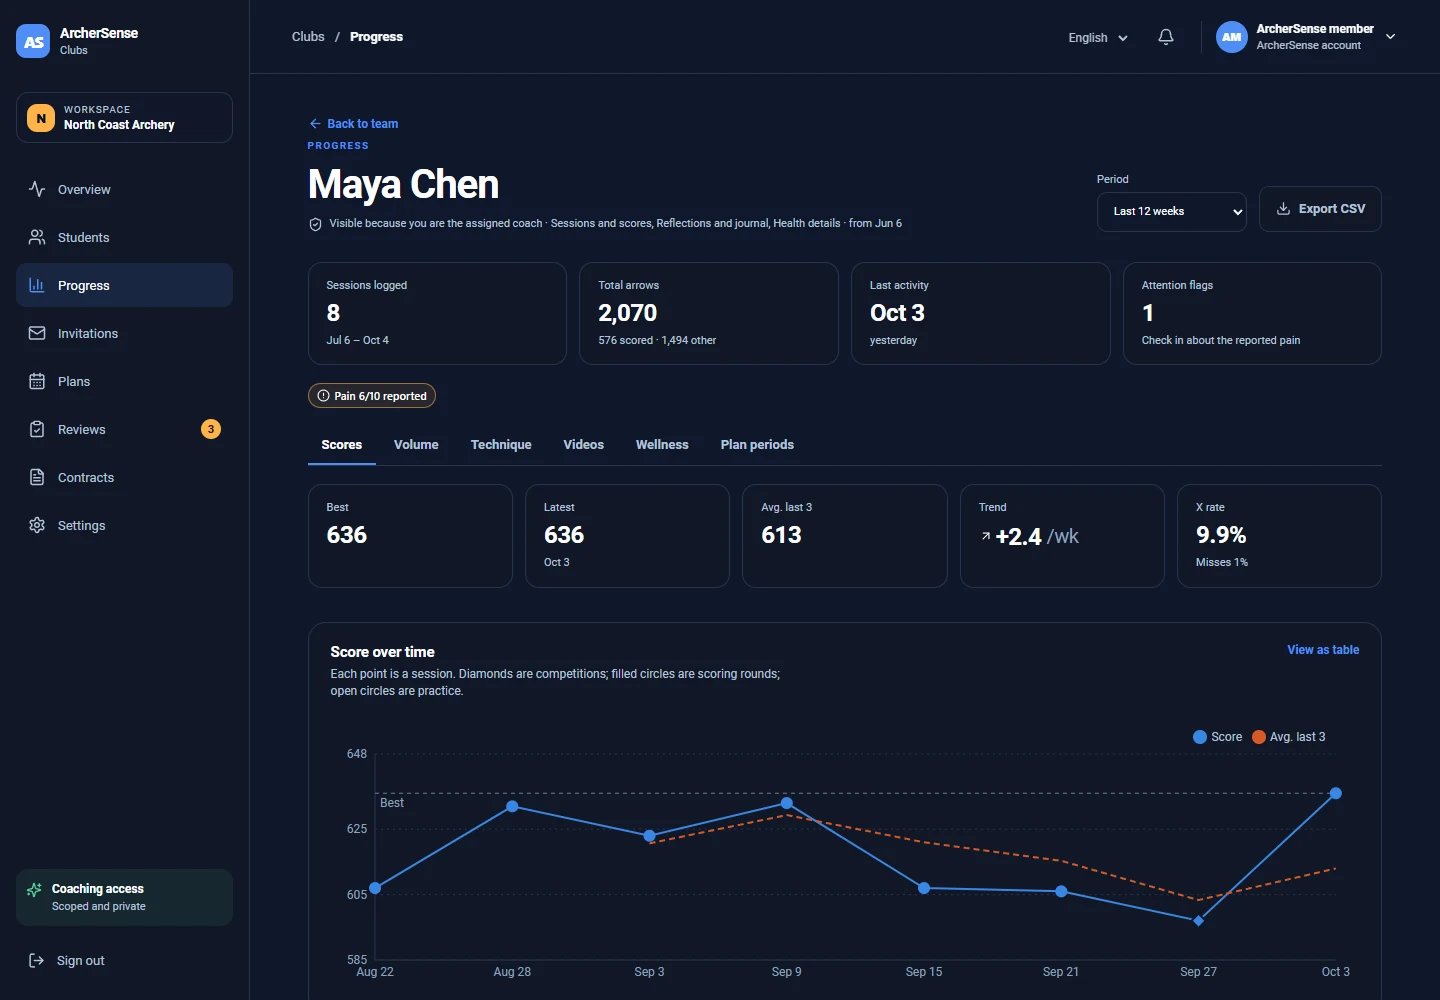
Task: Open the Students page
Action: click(124, 237)
